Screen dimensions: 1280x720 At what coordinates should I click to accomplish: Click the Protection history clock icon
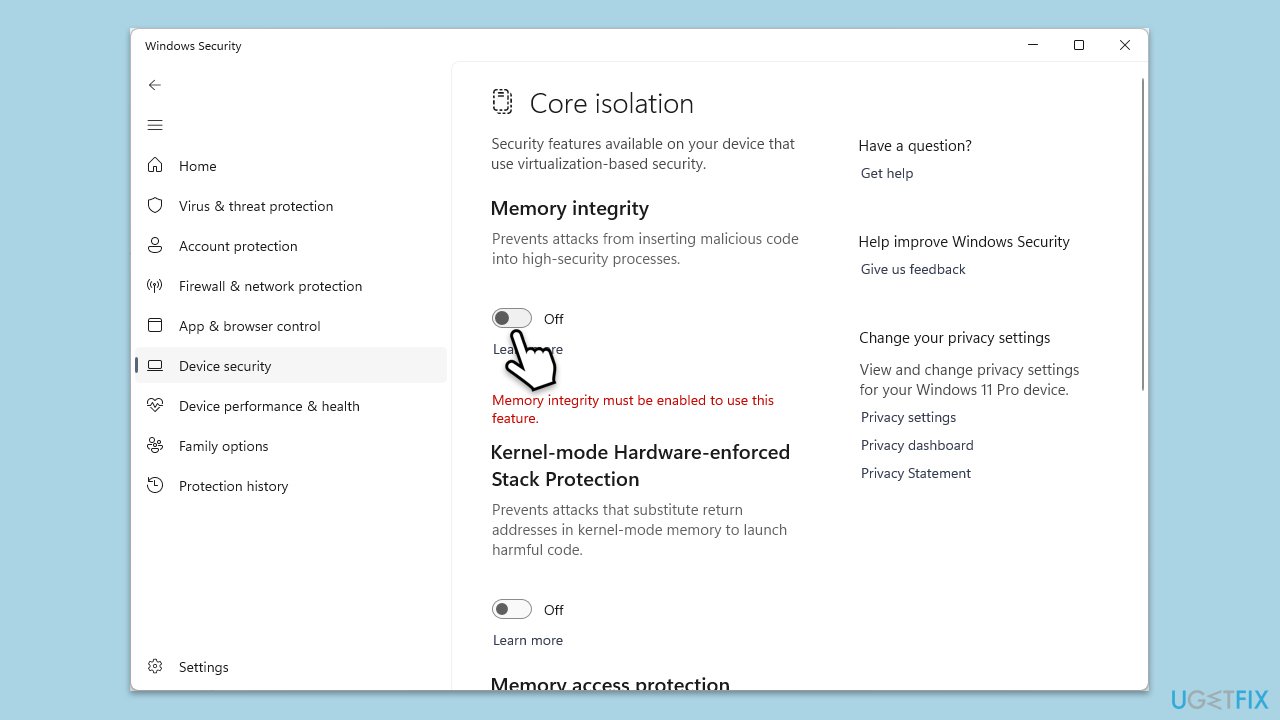pyautogui.click(x=155, y=486)
